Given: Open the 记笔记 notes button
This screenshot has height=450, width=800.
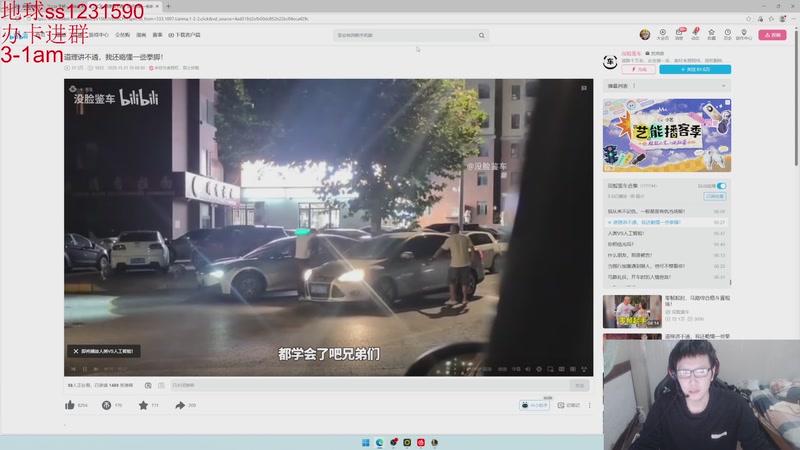Looking at the screenshot, I should pos(568,405).
